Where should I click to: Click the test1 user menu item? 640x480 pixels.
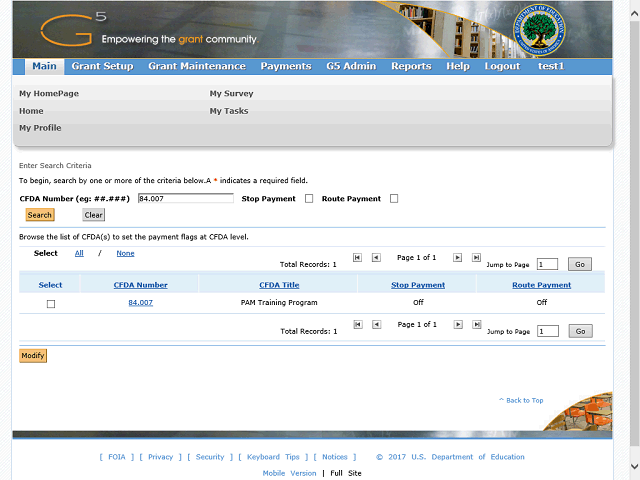click(551, 66)
